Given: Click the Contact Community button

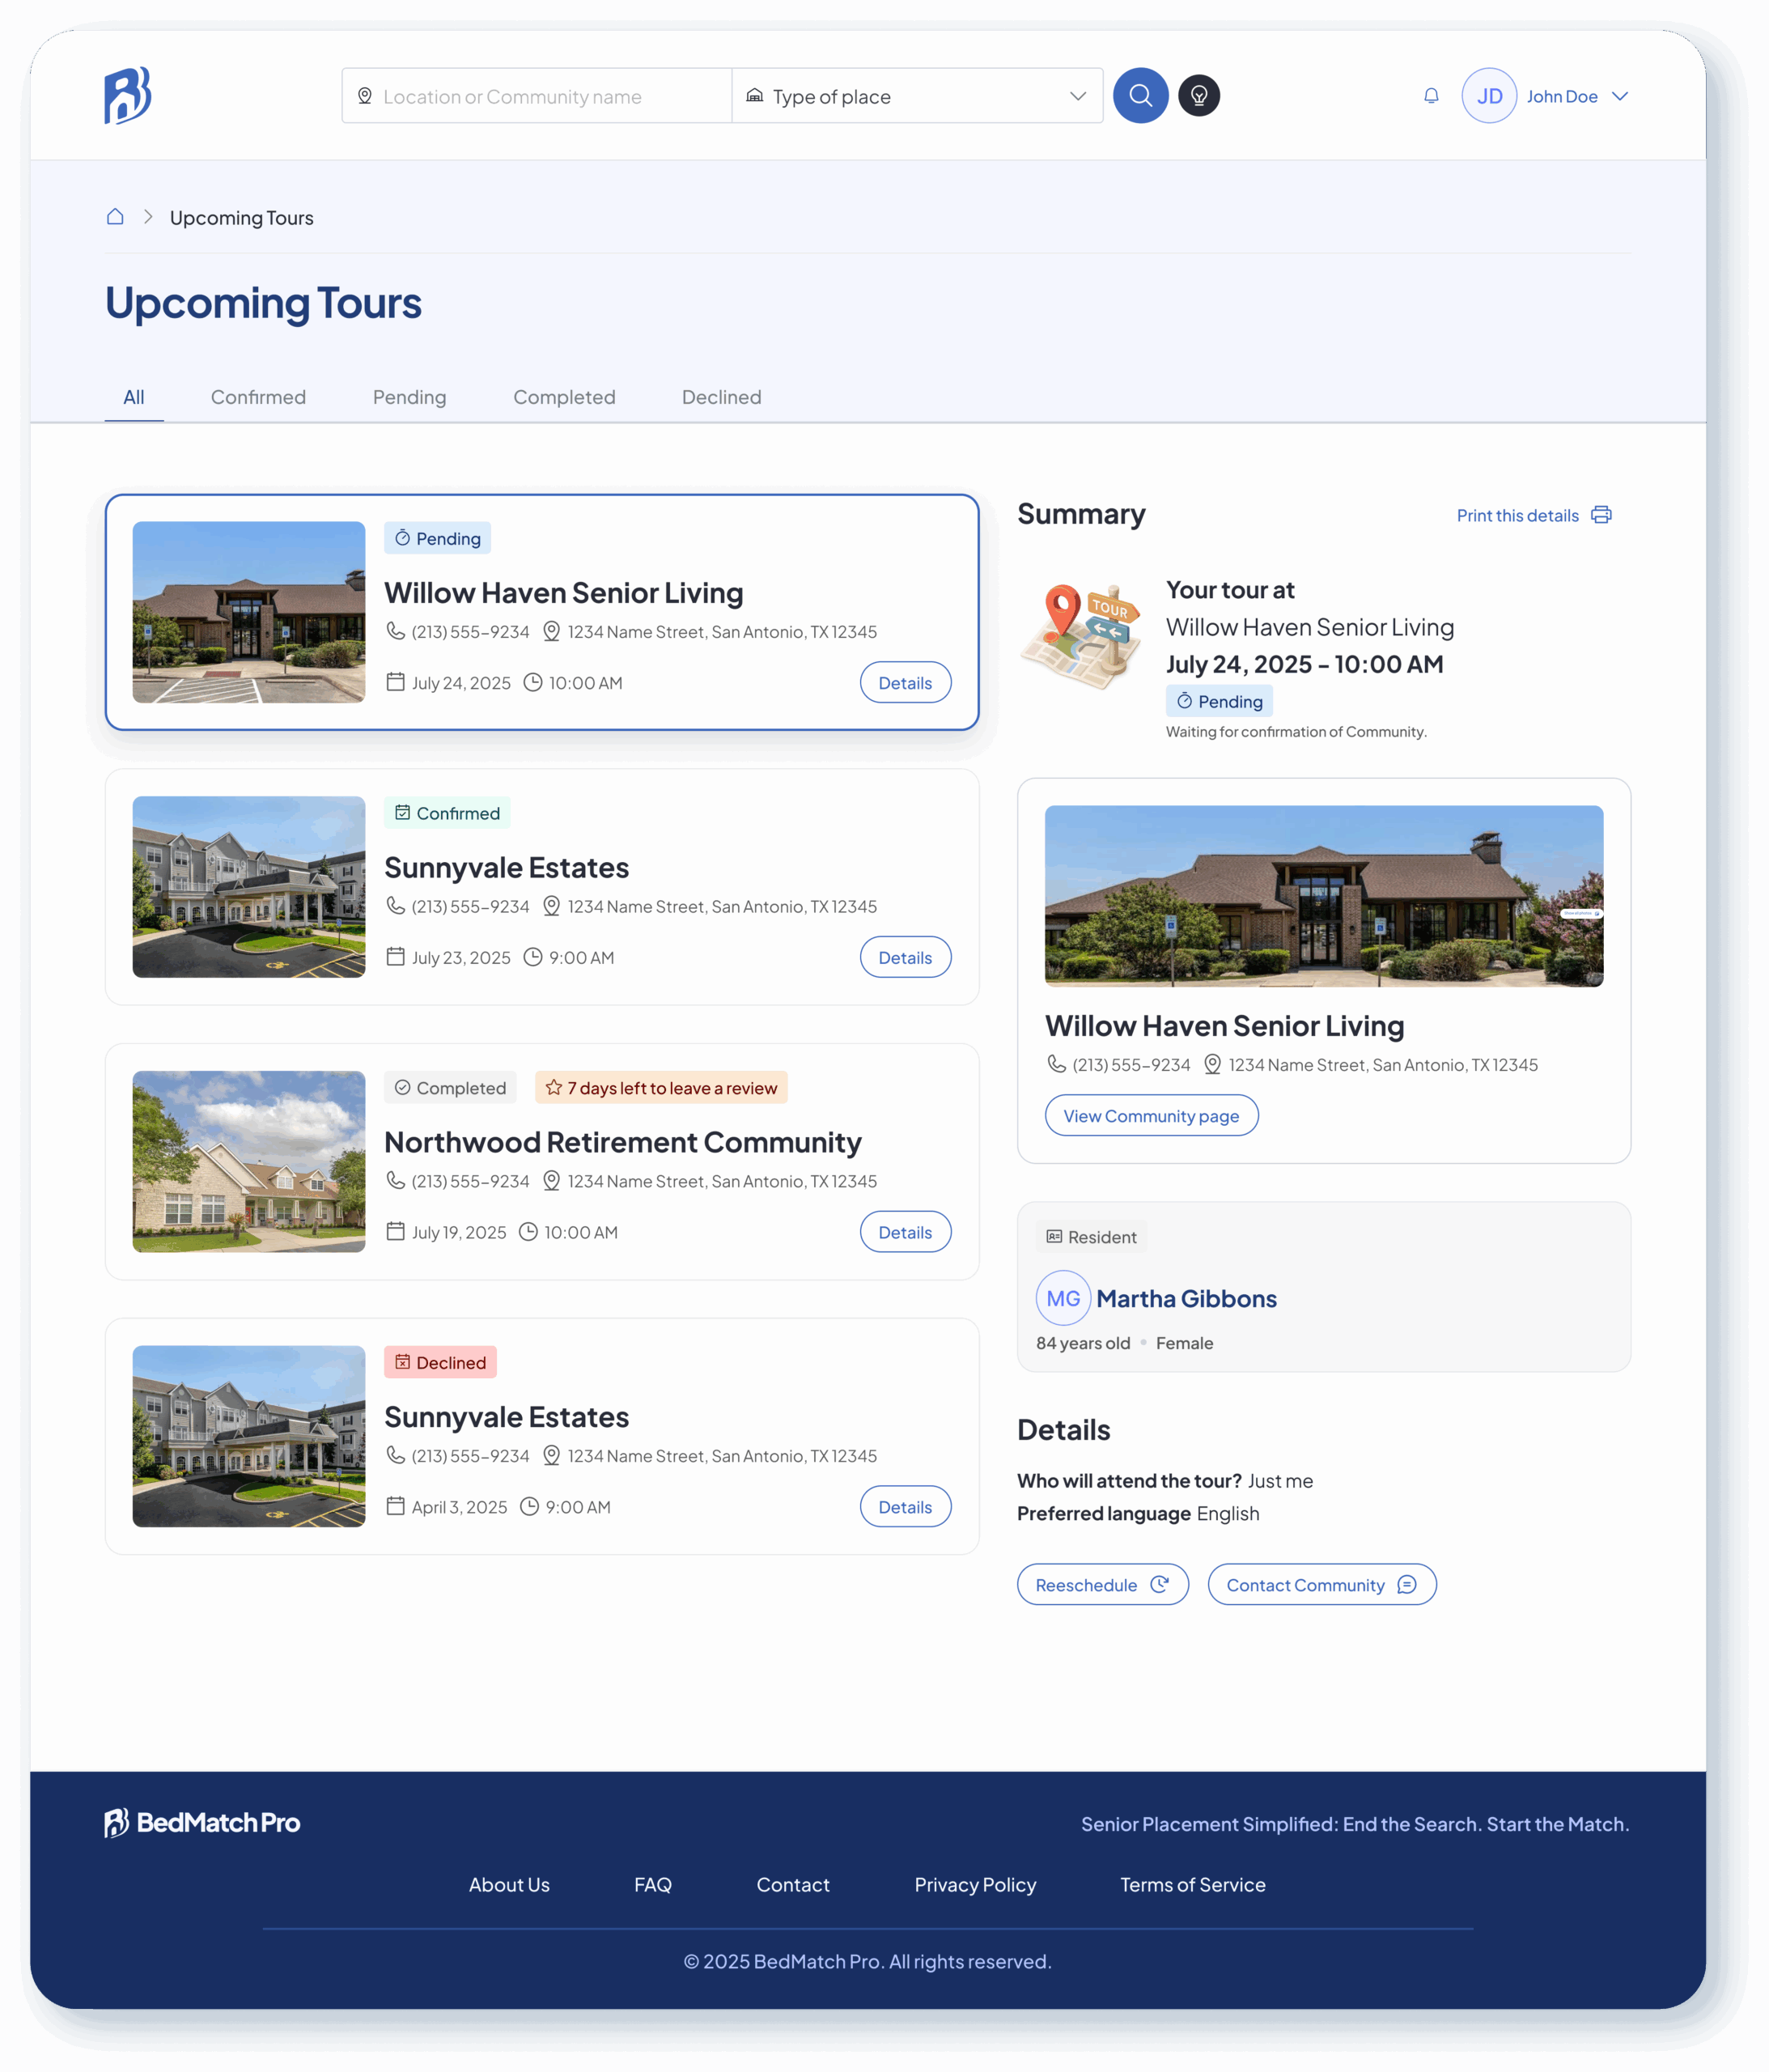Looking at the screenshot, I should coord(1321,1585).
